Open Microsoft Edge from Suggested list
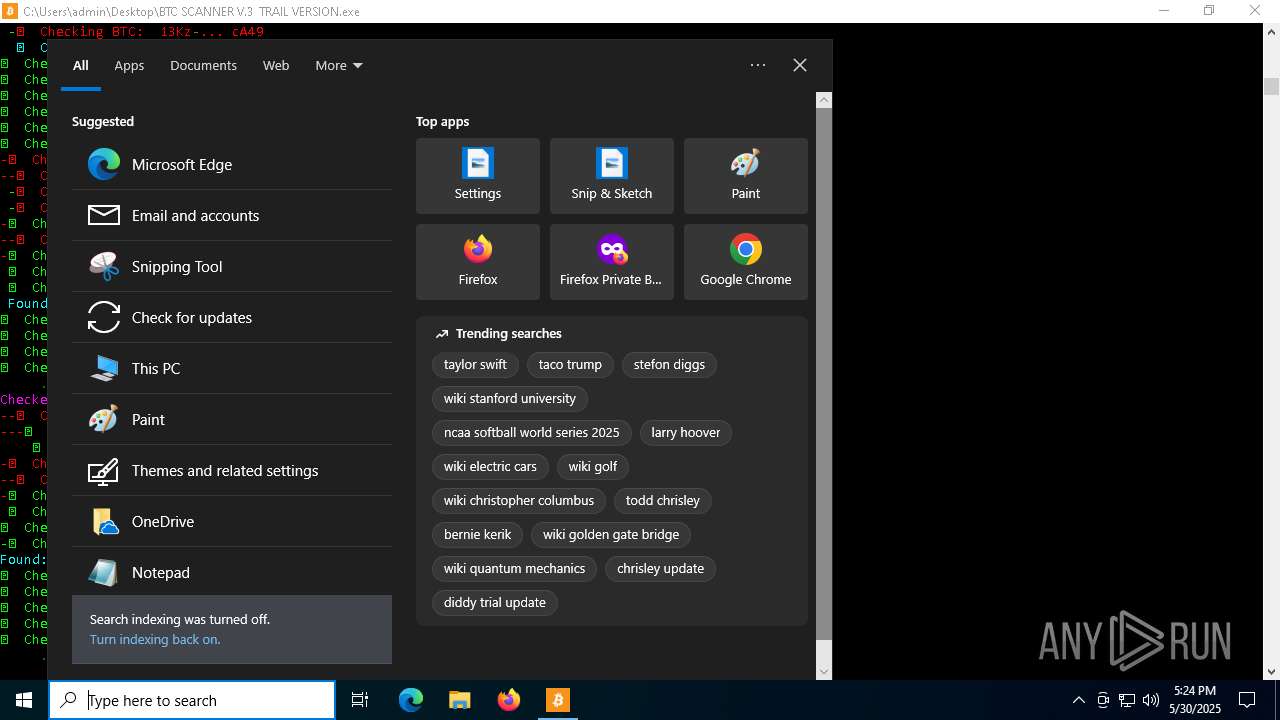The width and height of the screenshot is (1280, 720). [232, 165]
